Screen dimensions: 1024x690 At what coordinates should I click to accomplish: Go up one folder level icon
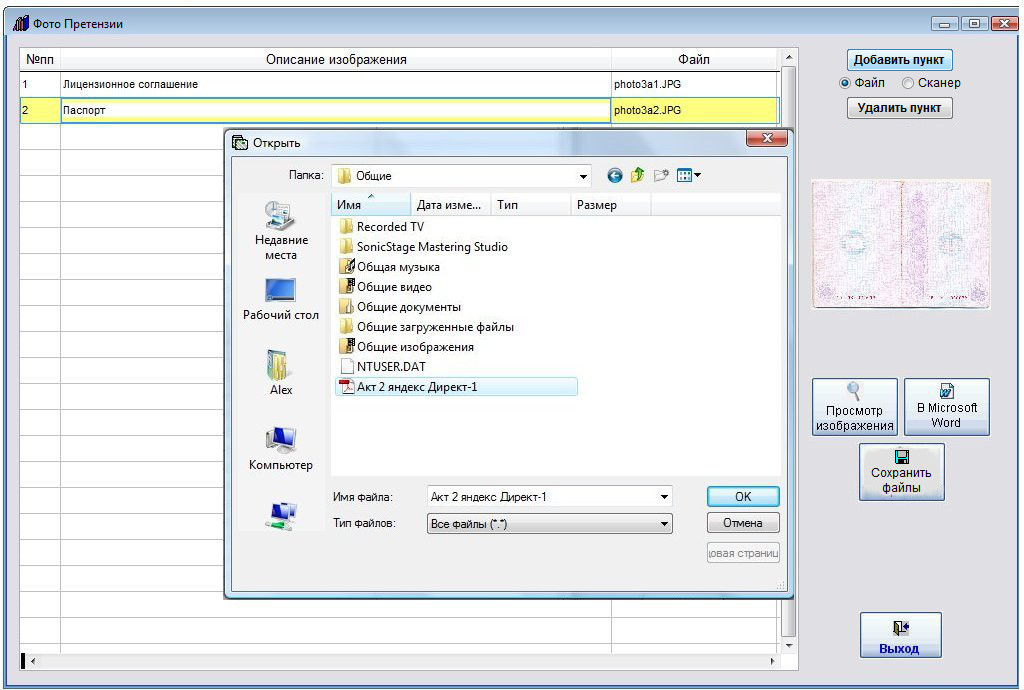coord(637,175)
